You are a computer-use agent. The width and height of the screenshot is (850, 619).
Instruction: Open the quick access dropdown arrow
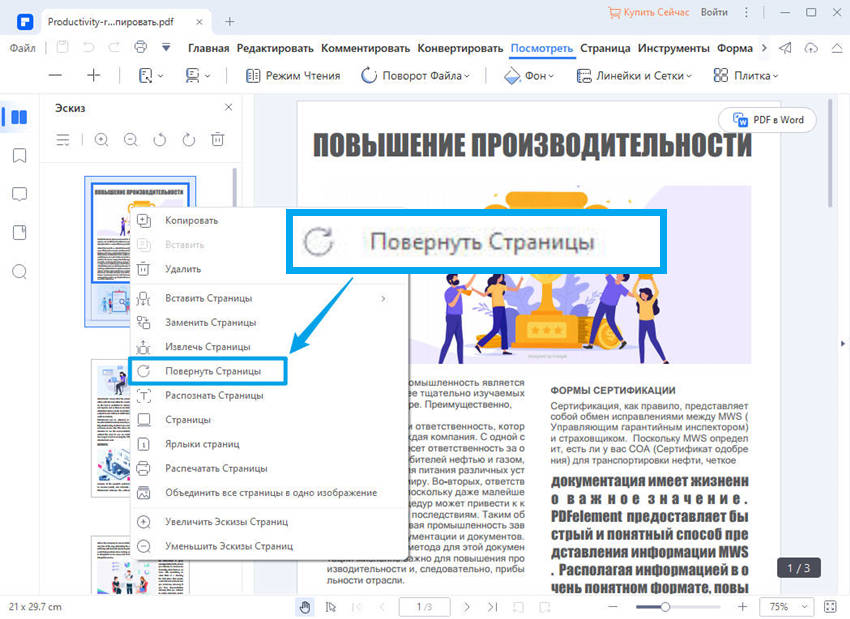coord(166,48)
